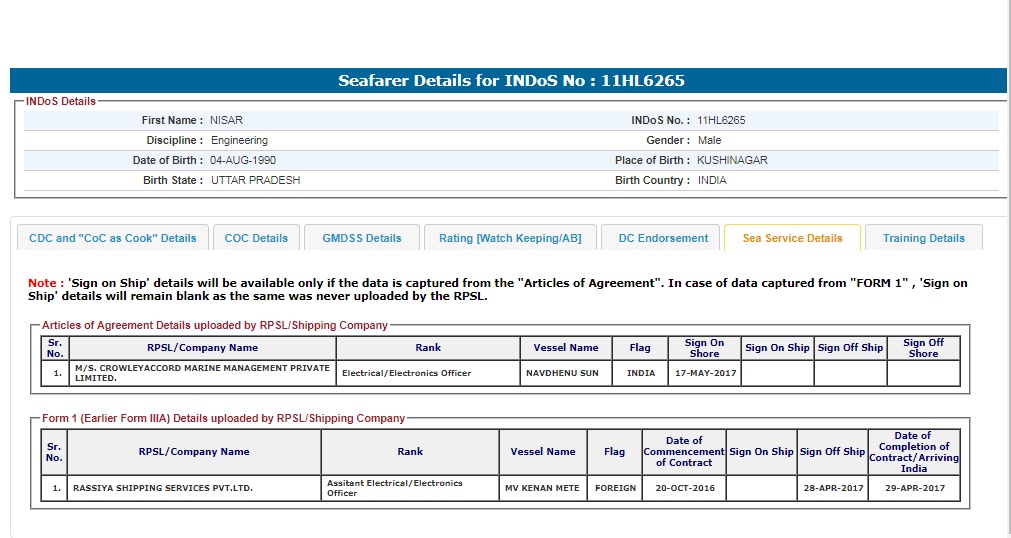Click the First Name value NISAR
Screen dimensions: 1011x538
tap(226, 120)
